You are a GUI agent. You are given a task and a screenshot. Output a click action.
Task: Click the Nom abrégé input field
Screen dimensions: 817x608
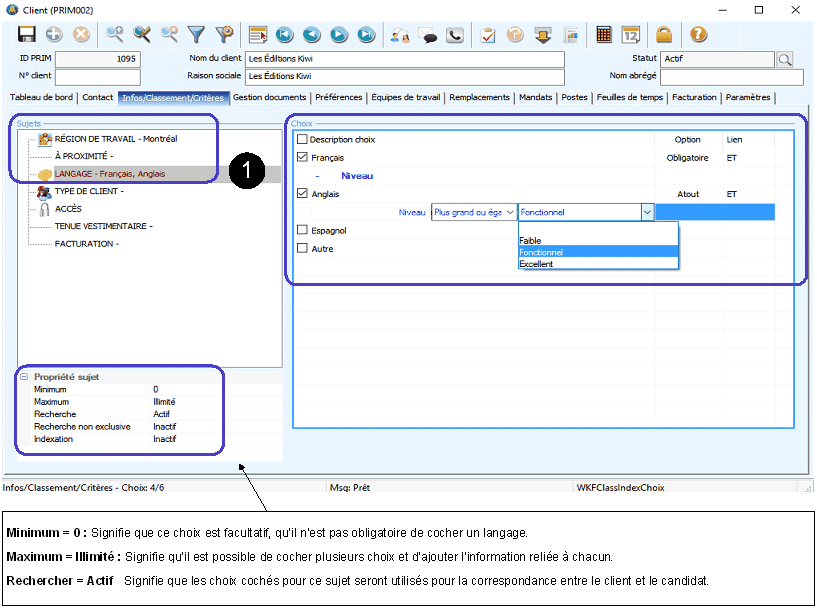[731, 76]
